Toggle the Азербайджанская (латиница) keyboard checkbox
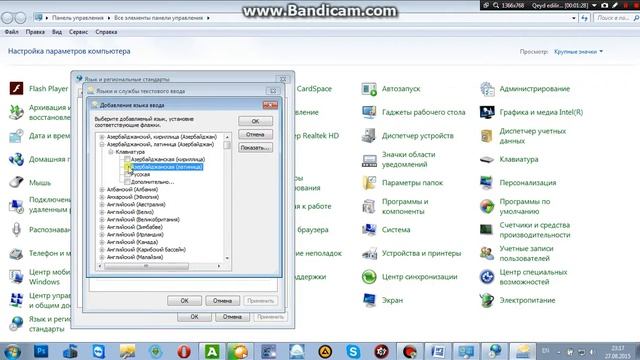Screen dimensions: 640x360 click(x=127, y=167)
